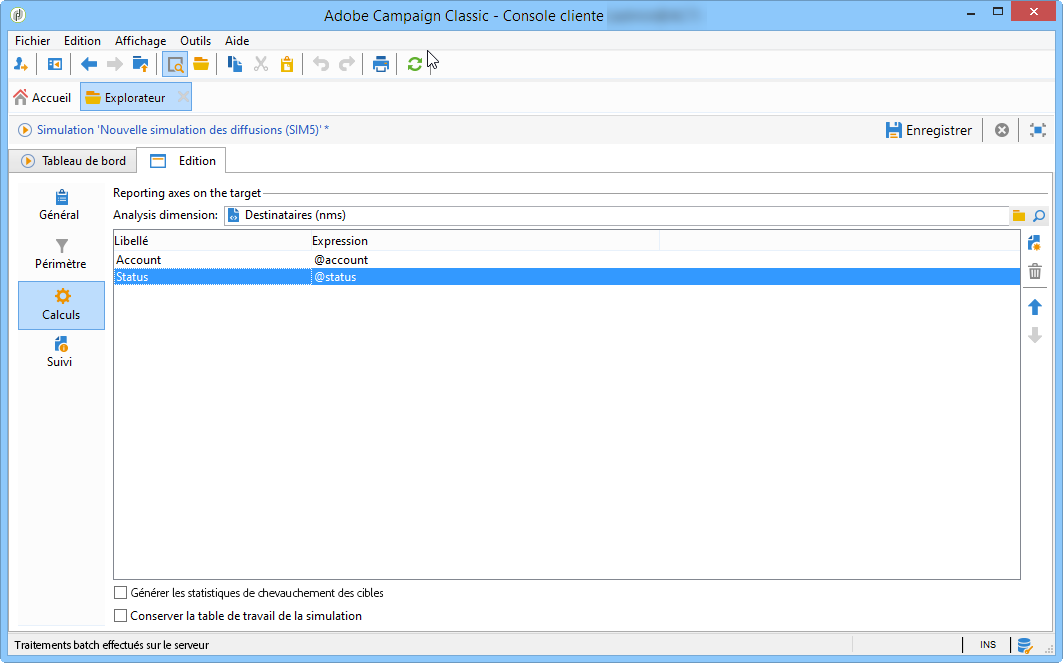The width and height of the screenshot is (1063, 663).
Task: Click the undo arrow icon
Action: (x=321, y=64)
